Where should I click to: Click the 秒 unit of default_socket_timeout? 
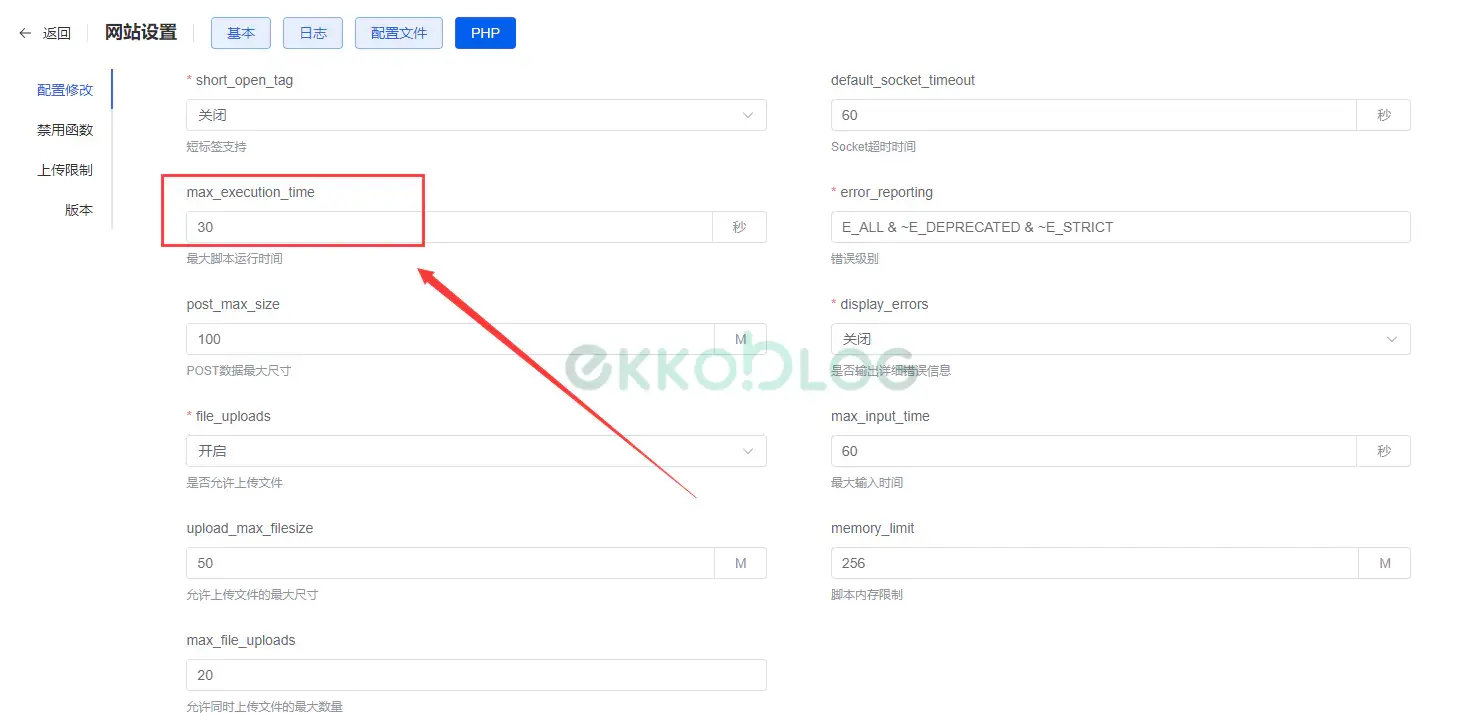[x=1384, y=115]
